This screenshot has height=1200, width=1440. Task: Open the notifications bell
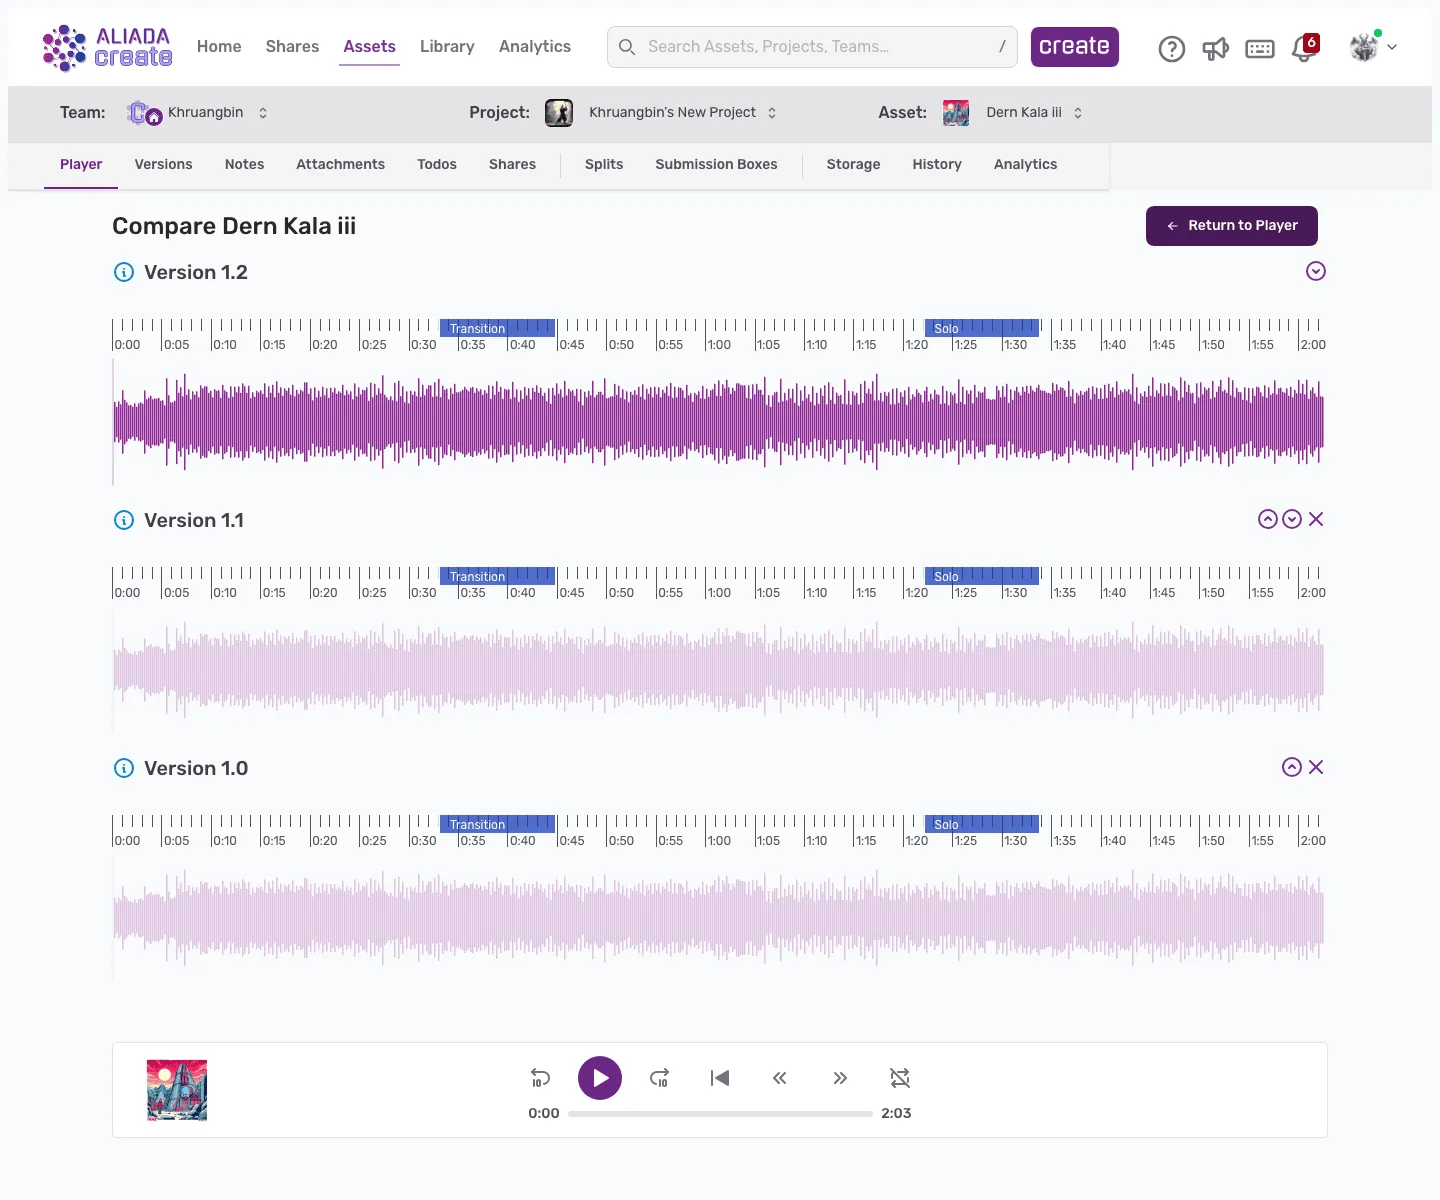pyautogui.click(x=1303, y=48)
